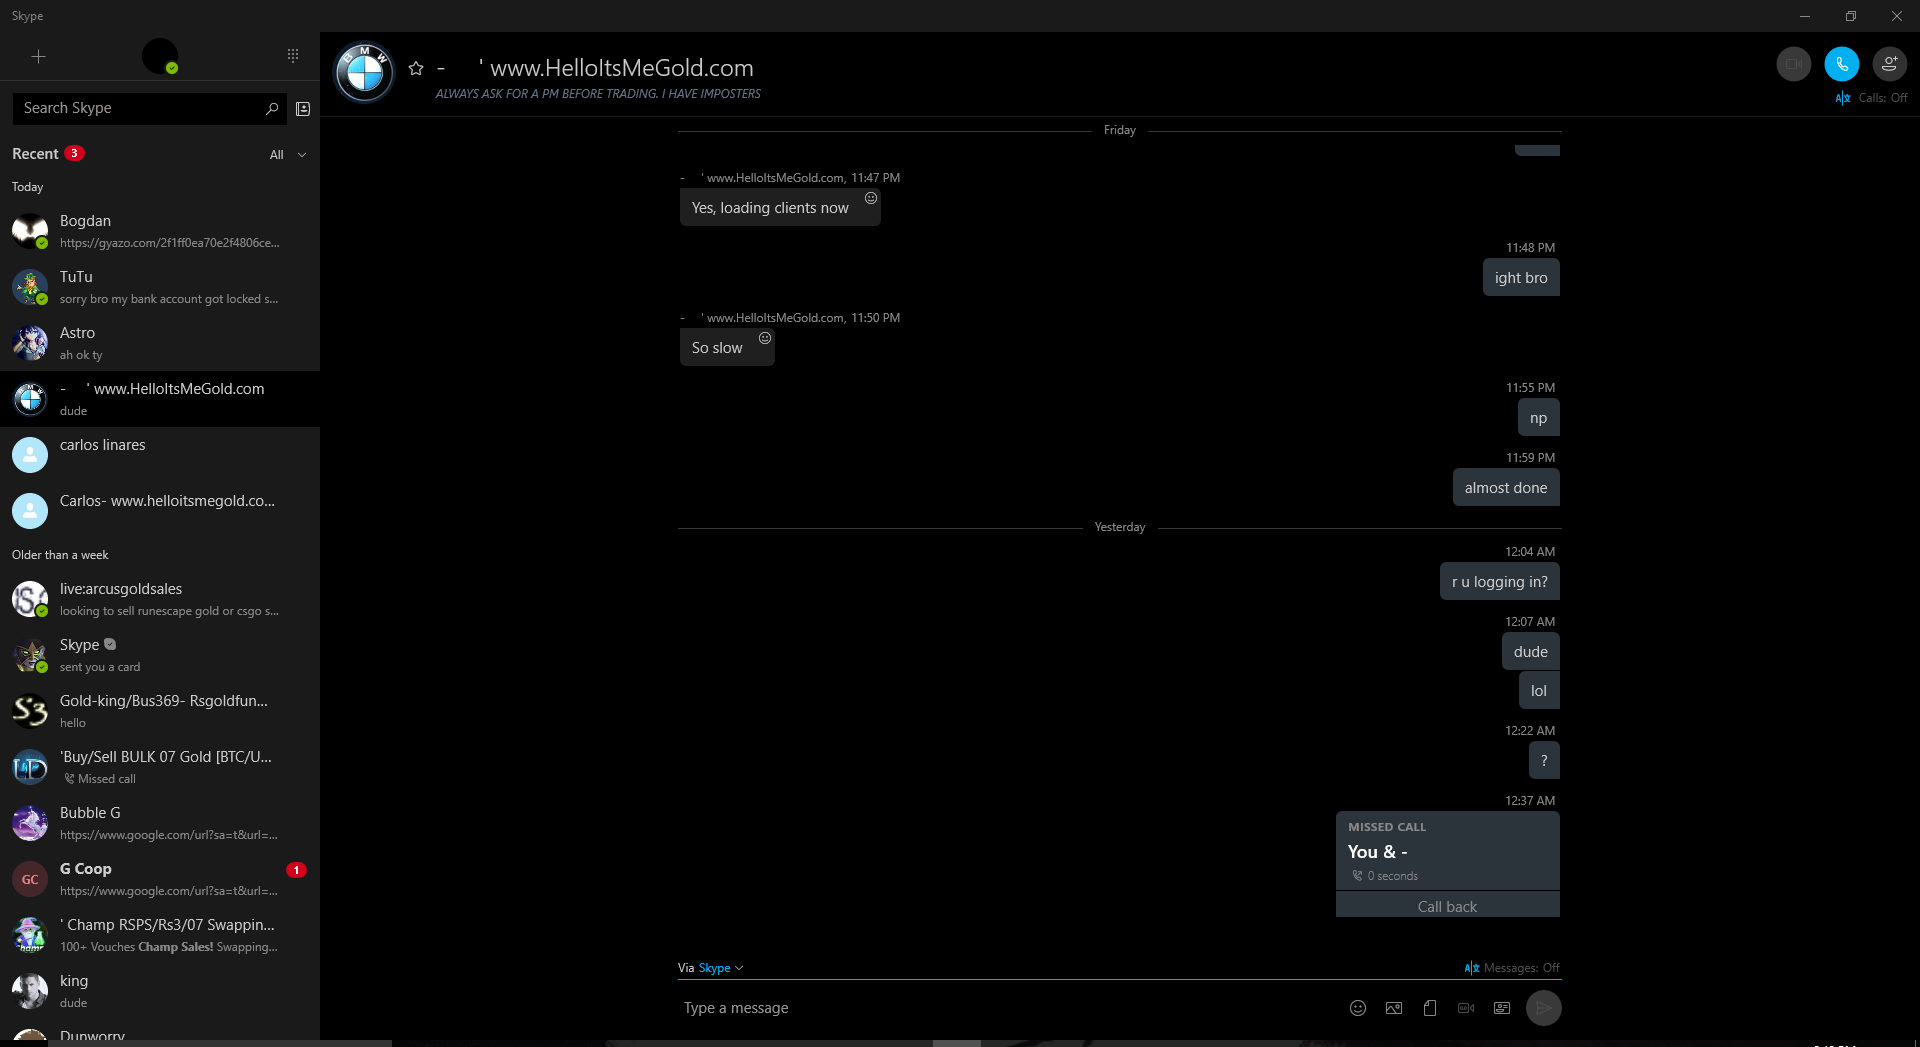Open the Skype 'sent you a card' chat
The height and width of the screenshot is (1047, 1920).
pyautogui.click(x=160, y=655)
